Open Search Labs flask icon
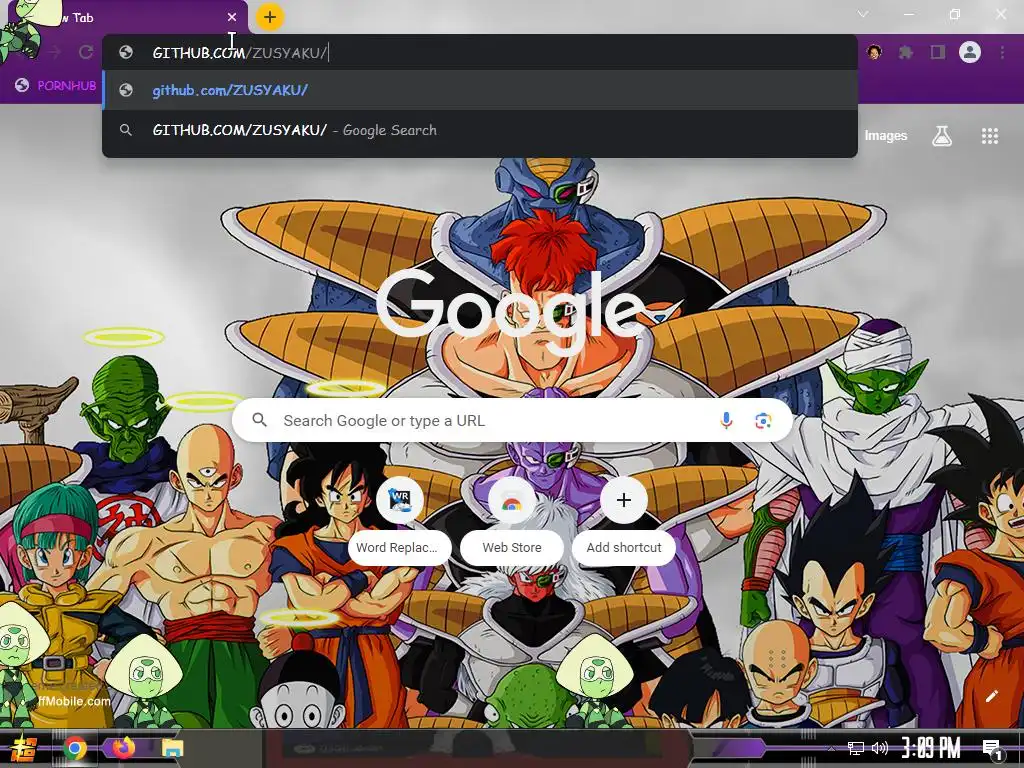 [942, 136]
